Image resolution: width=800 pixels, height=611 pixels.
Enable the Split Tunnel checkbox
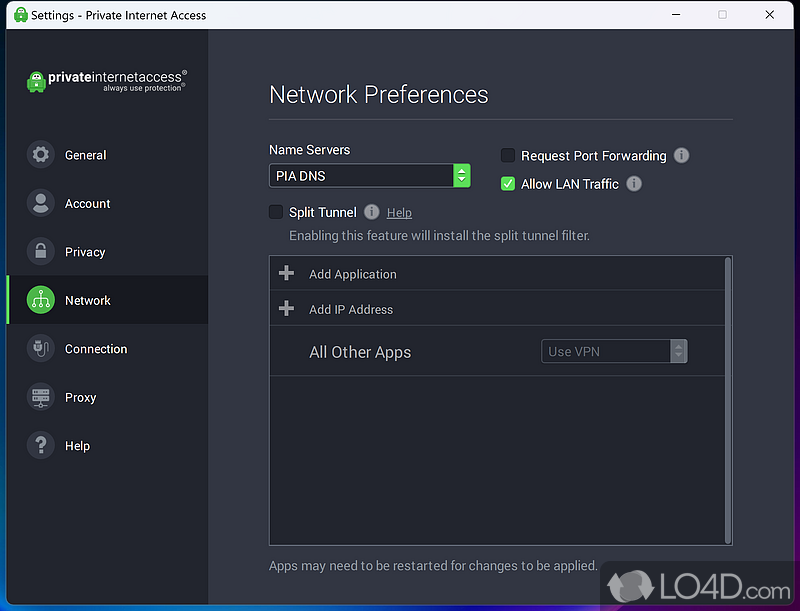pyautogui.click(x=276, y=212)
